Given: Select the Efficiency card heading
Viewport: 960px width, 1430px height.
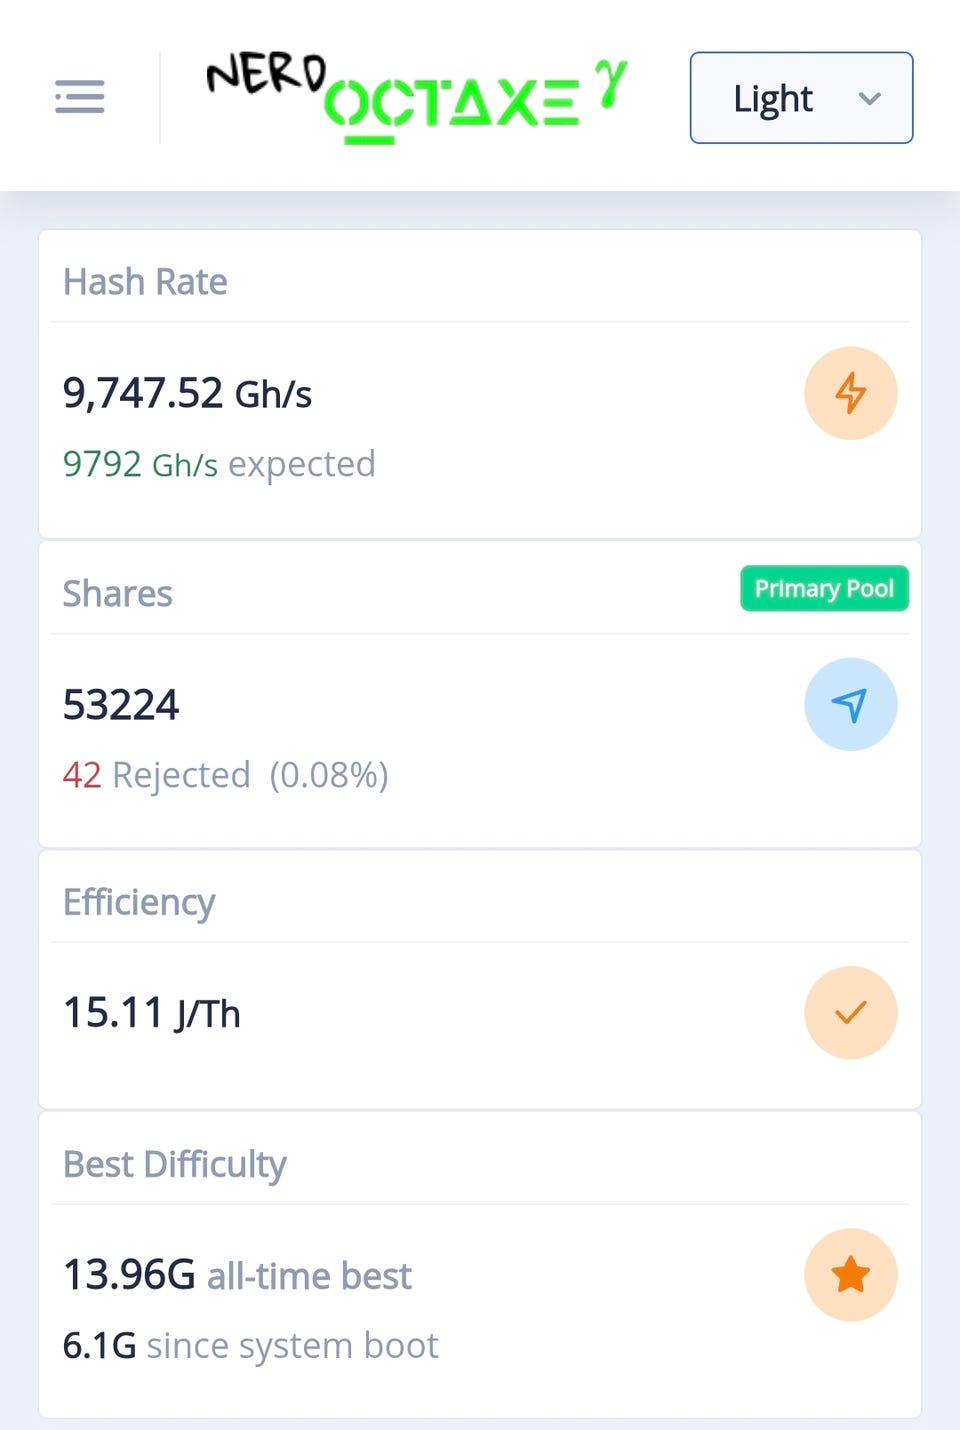Looking at the screenshot, I should pos(139,902).
